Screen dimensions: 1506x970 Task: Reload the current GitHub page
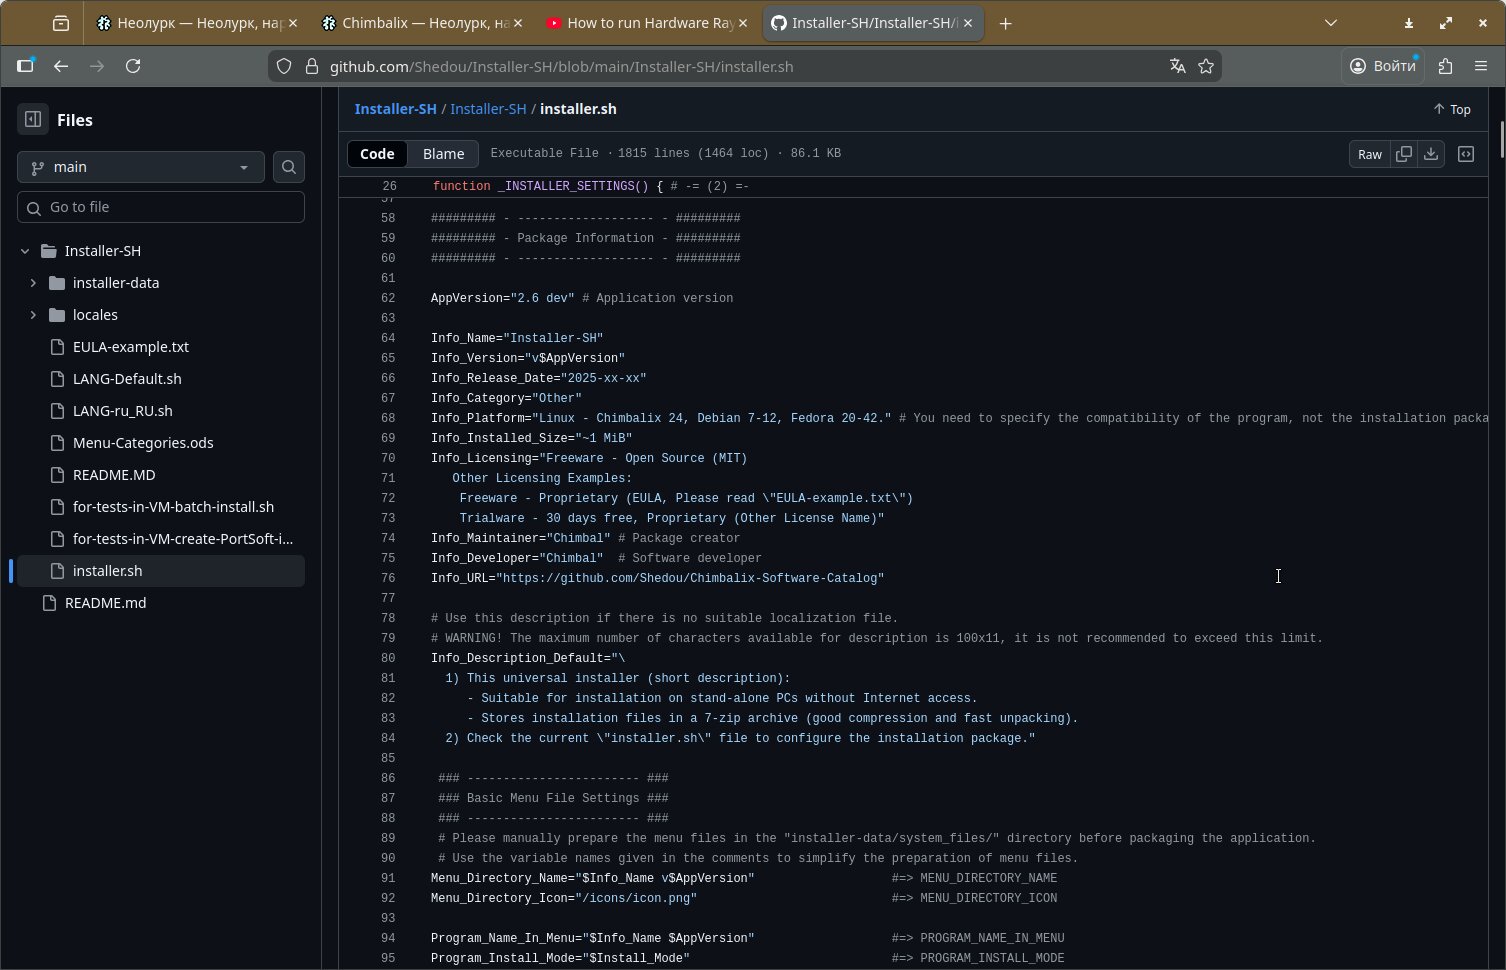[x=133, y=66]
